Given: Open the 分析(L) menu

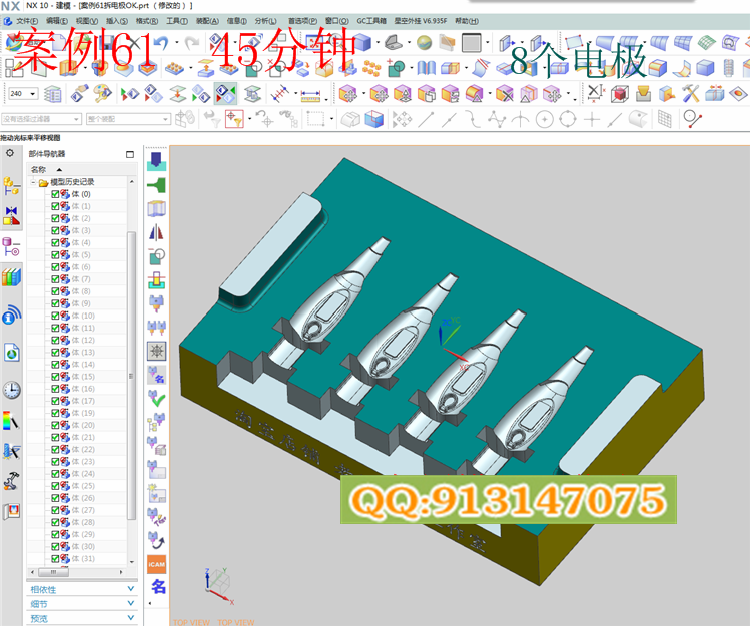Looking at the screenshot, I should tap(265, 21).
